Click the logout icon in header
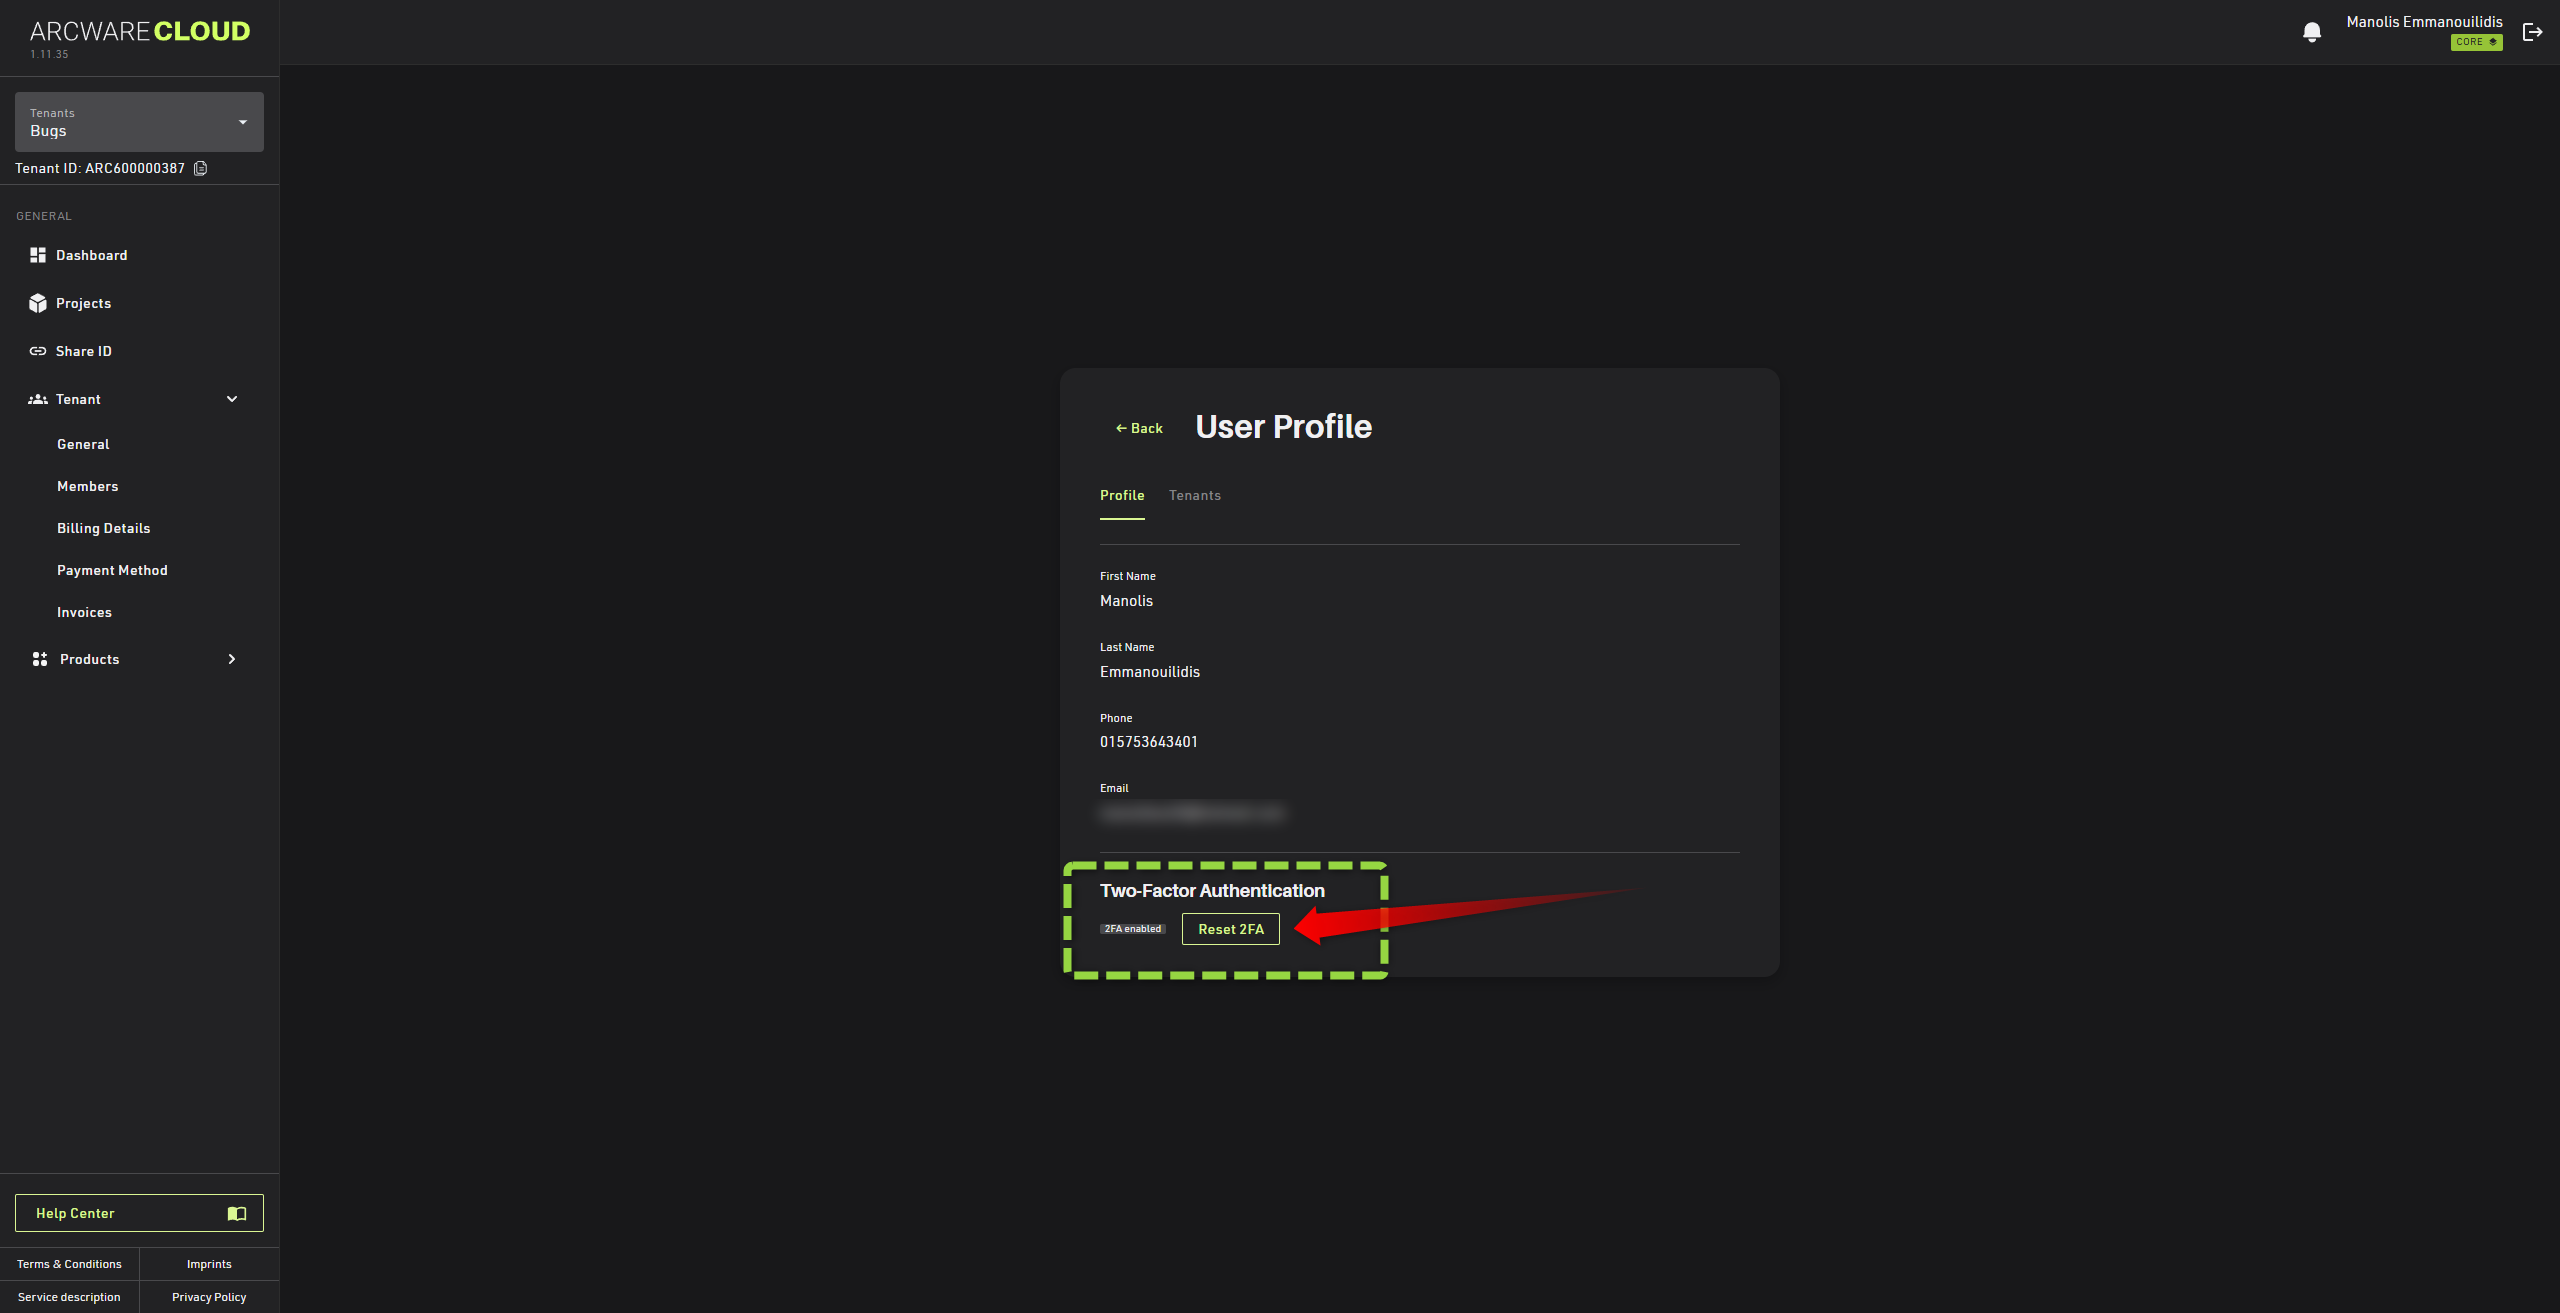2560x1313 pixels. tap(2533, 32)
